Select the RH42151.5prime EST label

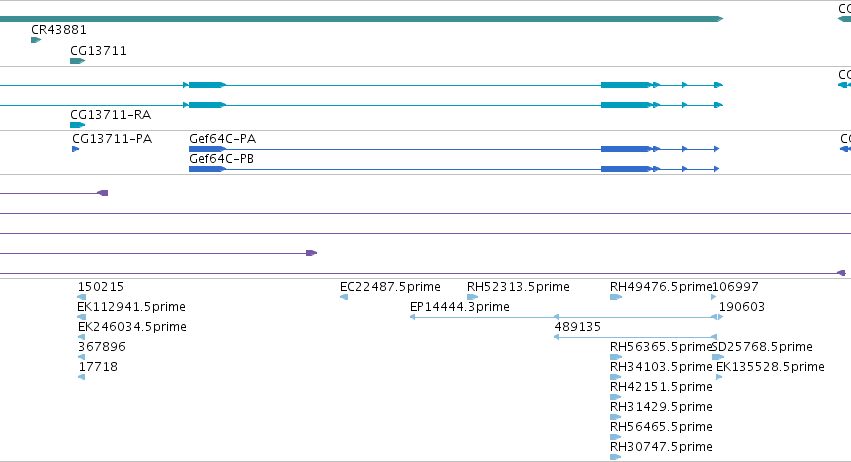661,387
